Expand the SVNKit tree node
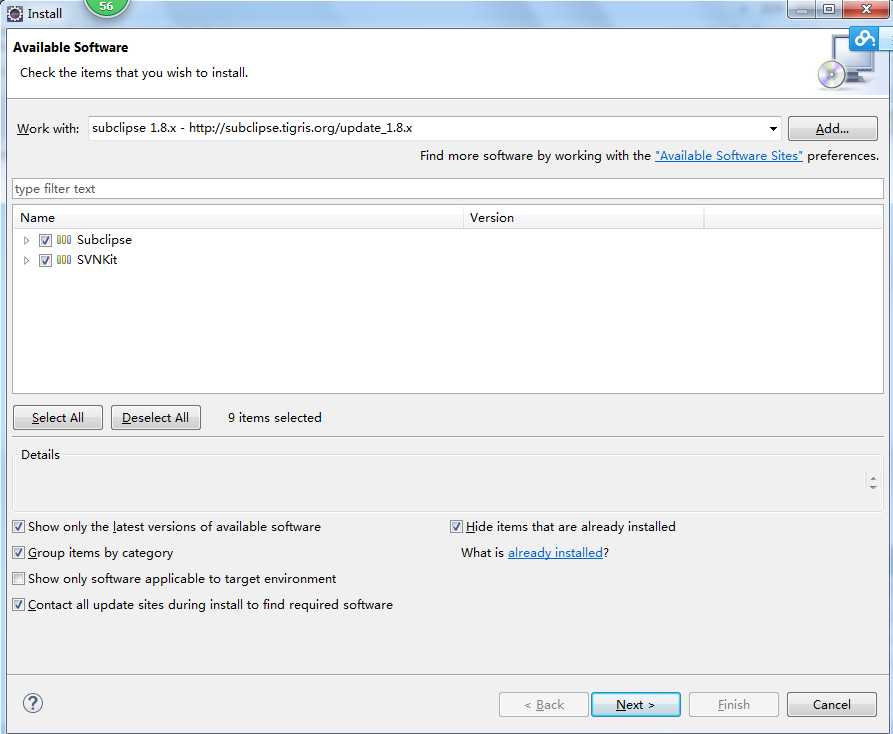The height and width of the screenshot is (734, 893). 26,260
